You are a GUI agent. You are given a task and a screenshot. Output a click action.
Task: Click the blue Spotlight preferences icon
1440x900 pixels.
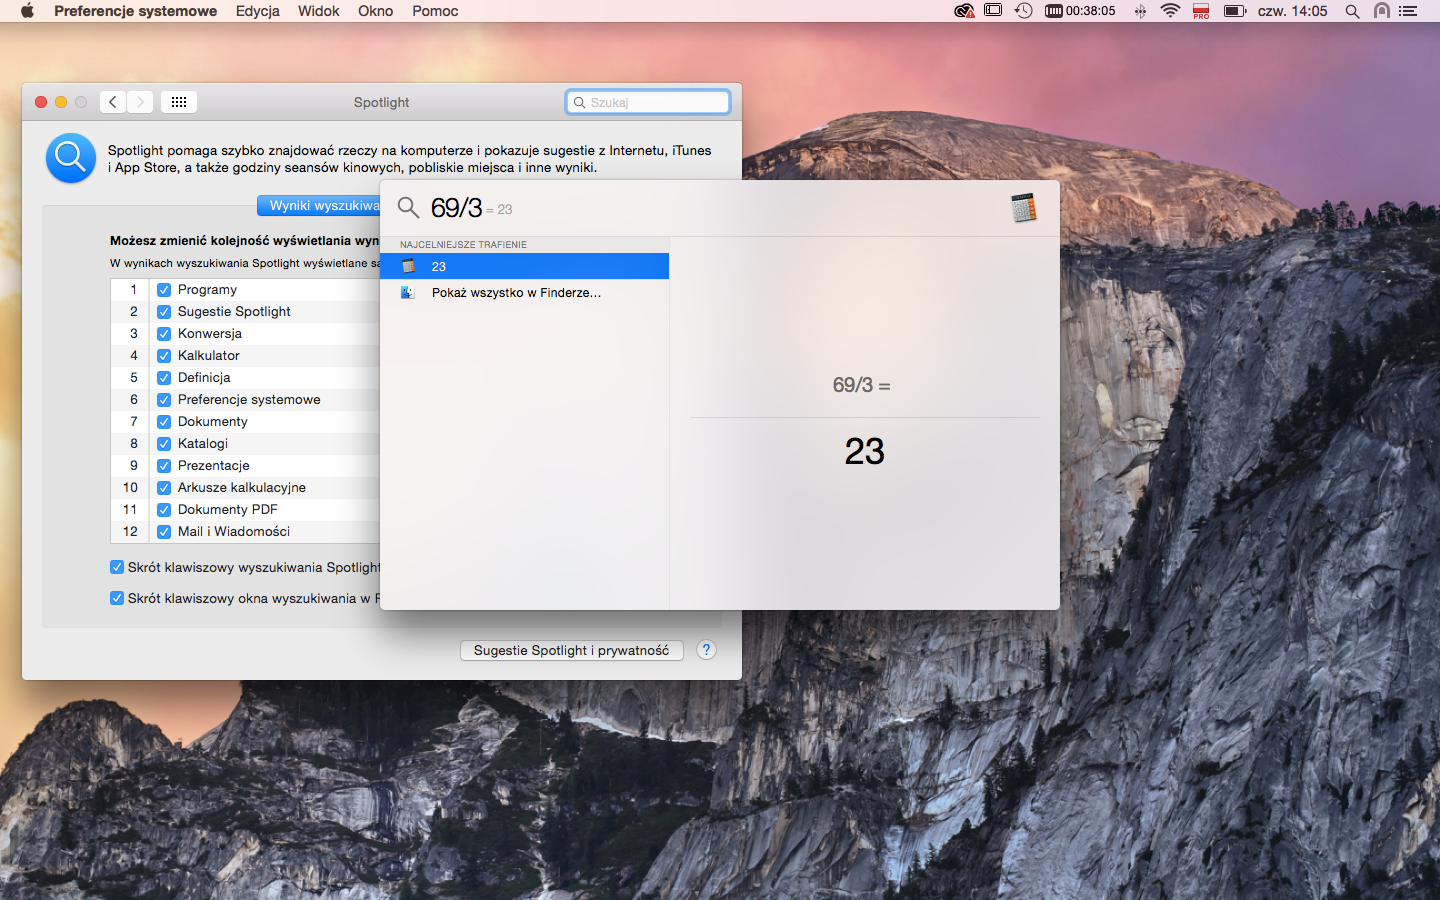(71, 158)
